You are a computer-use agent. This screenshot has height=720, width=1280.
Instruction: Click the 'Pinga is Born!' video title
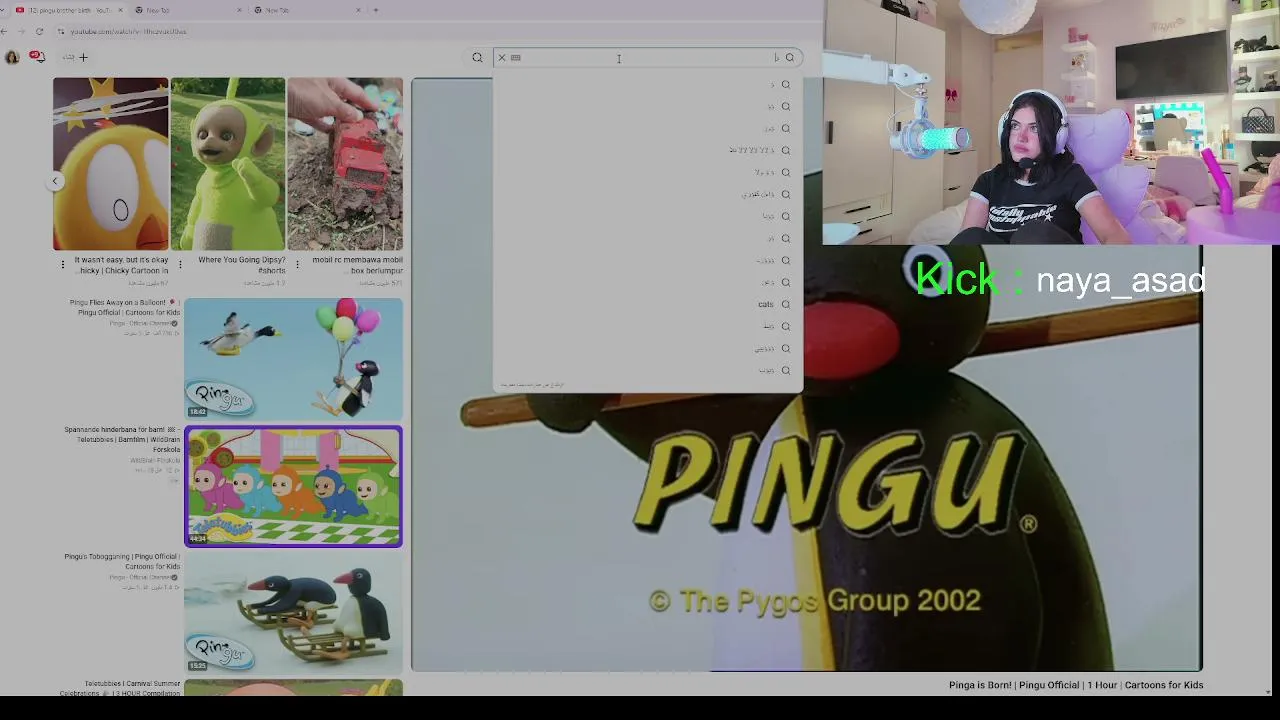click(1076, 685)
